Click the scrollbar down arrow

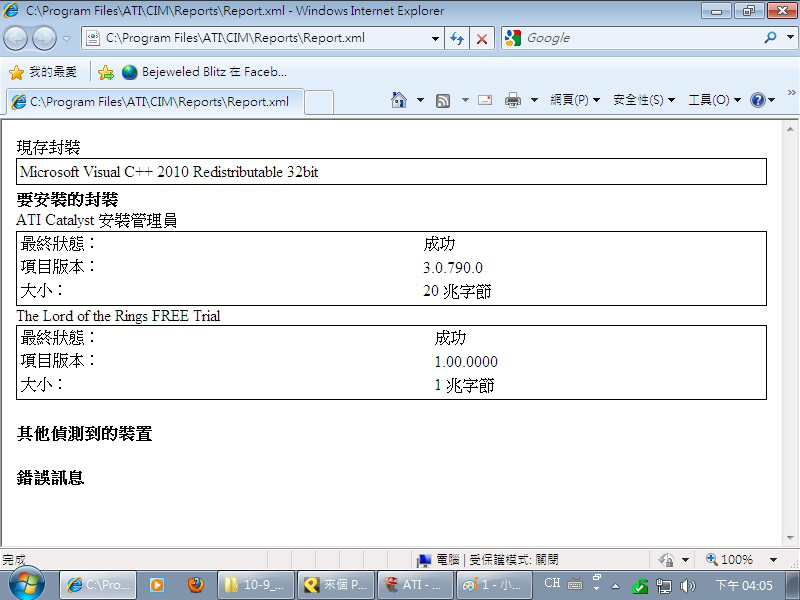(x=790, y=537)
